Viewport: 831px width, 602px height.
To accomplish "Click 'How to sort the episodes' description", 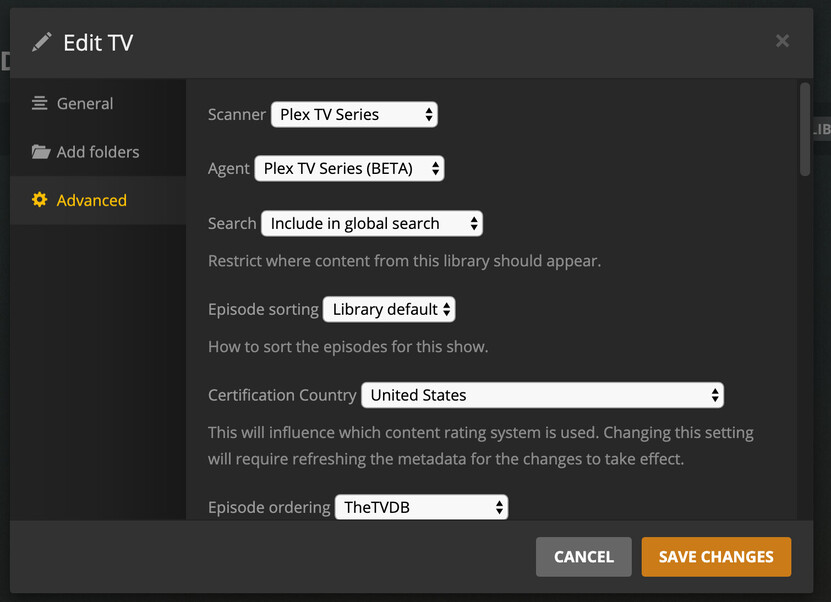I will (x=348, y=347).
